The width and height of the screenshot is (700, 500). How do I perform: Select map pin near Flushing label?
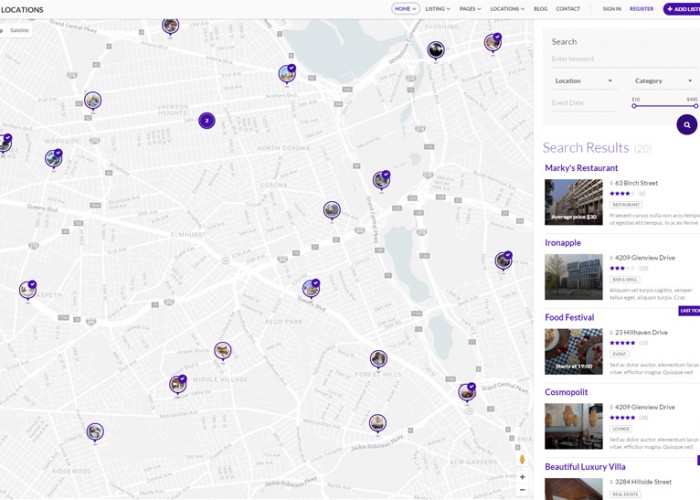(x=436, y=50)
